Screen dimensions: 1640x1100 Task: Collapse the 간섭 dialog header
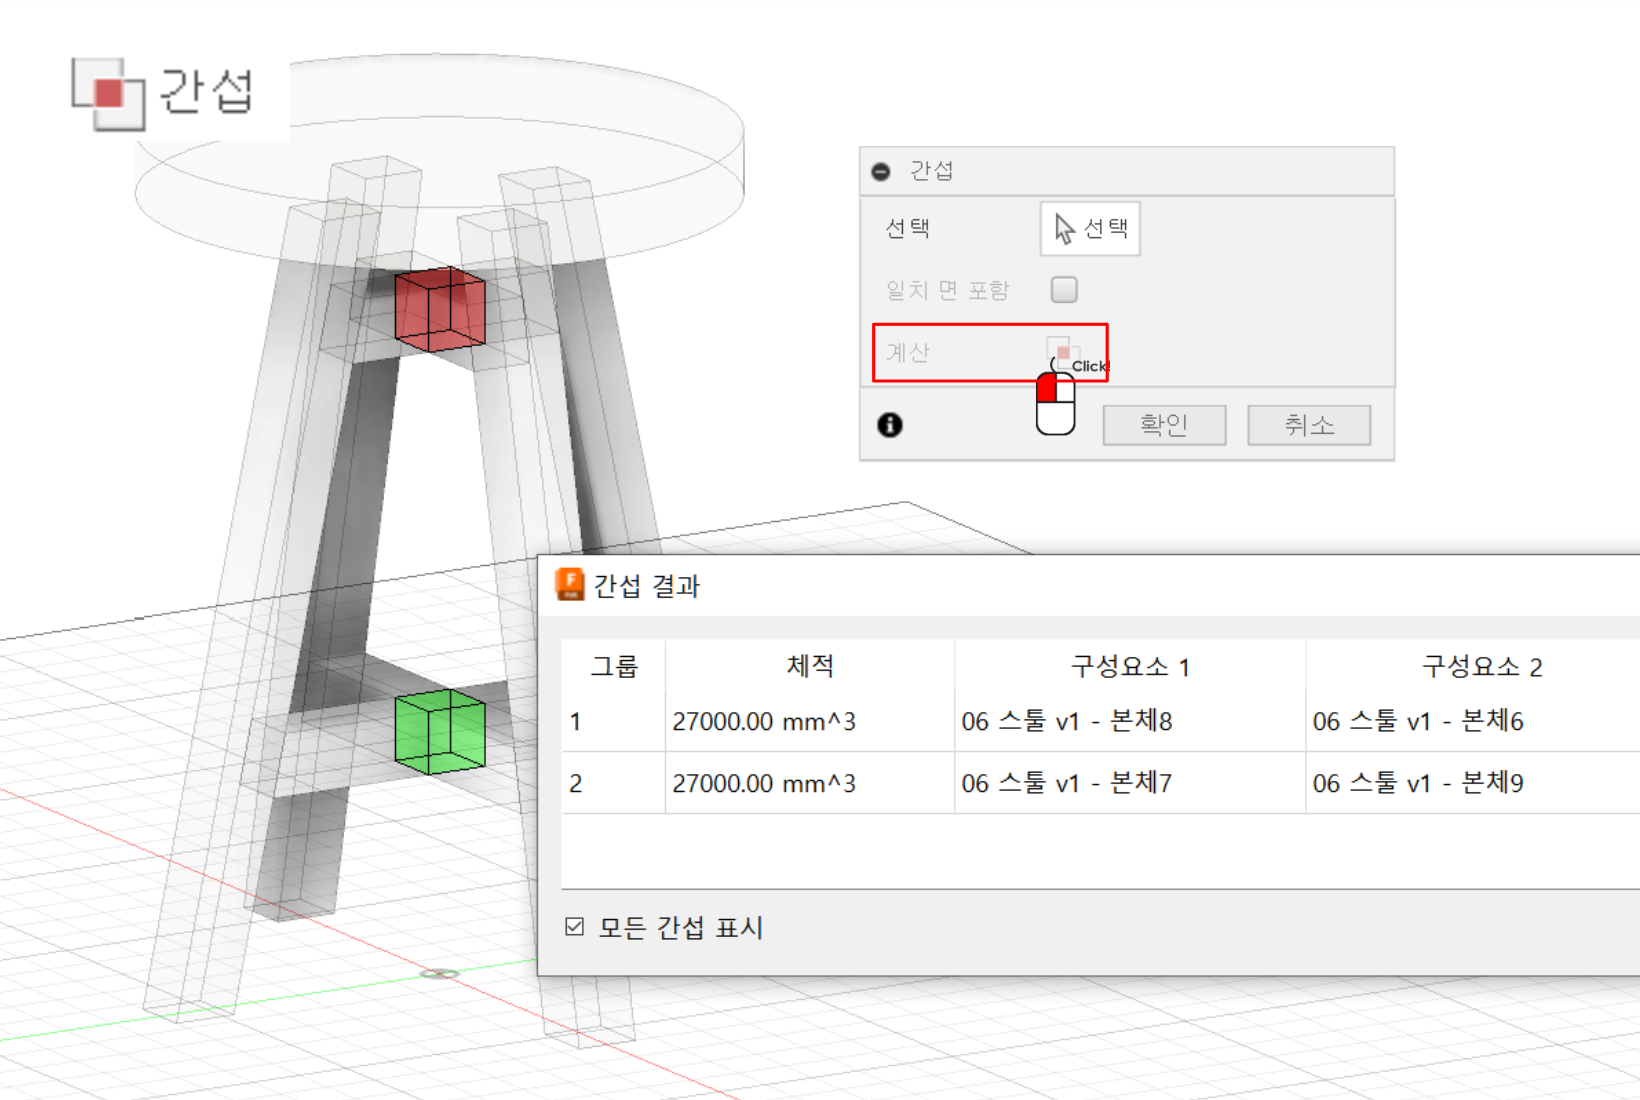click(881, 171)
